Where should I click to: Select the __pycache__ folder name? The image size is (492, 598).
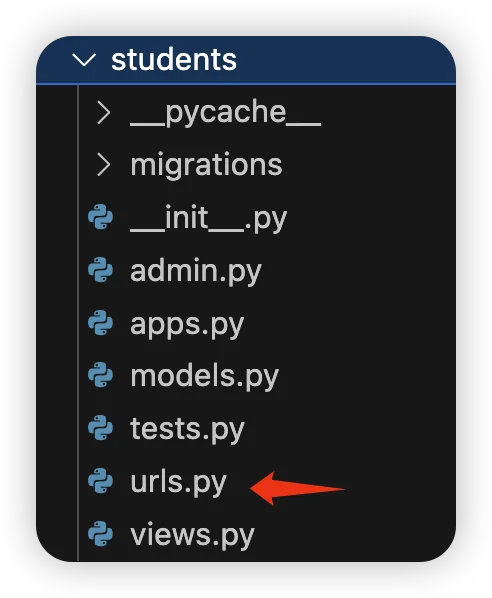click(225, 113)
